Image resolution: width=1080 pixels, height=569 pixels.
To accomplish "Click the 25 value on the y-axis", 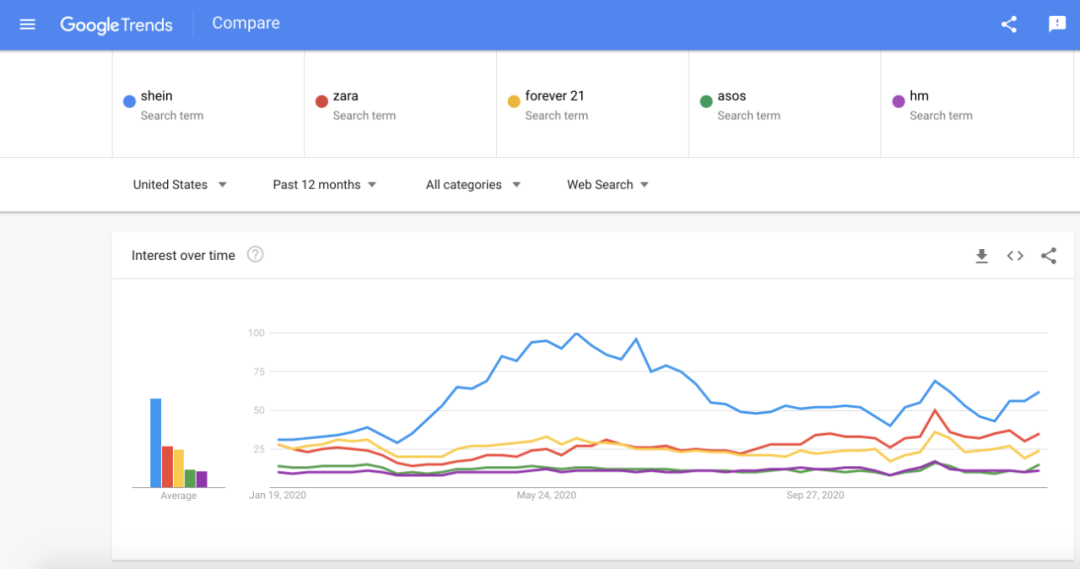I will pos(259,449).
